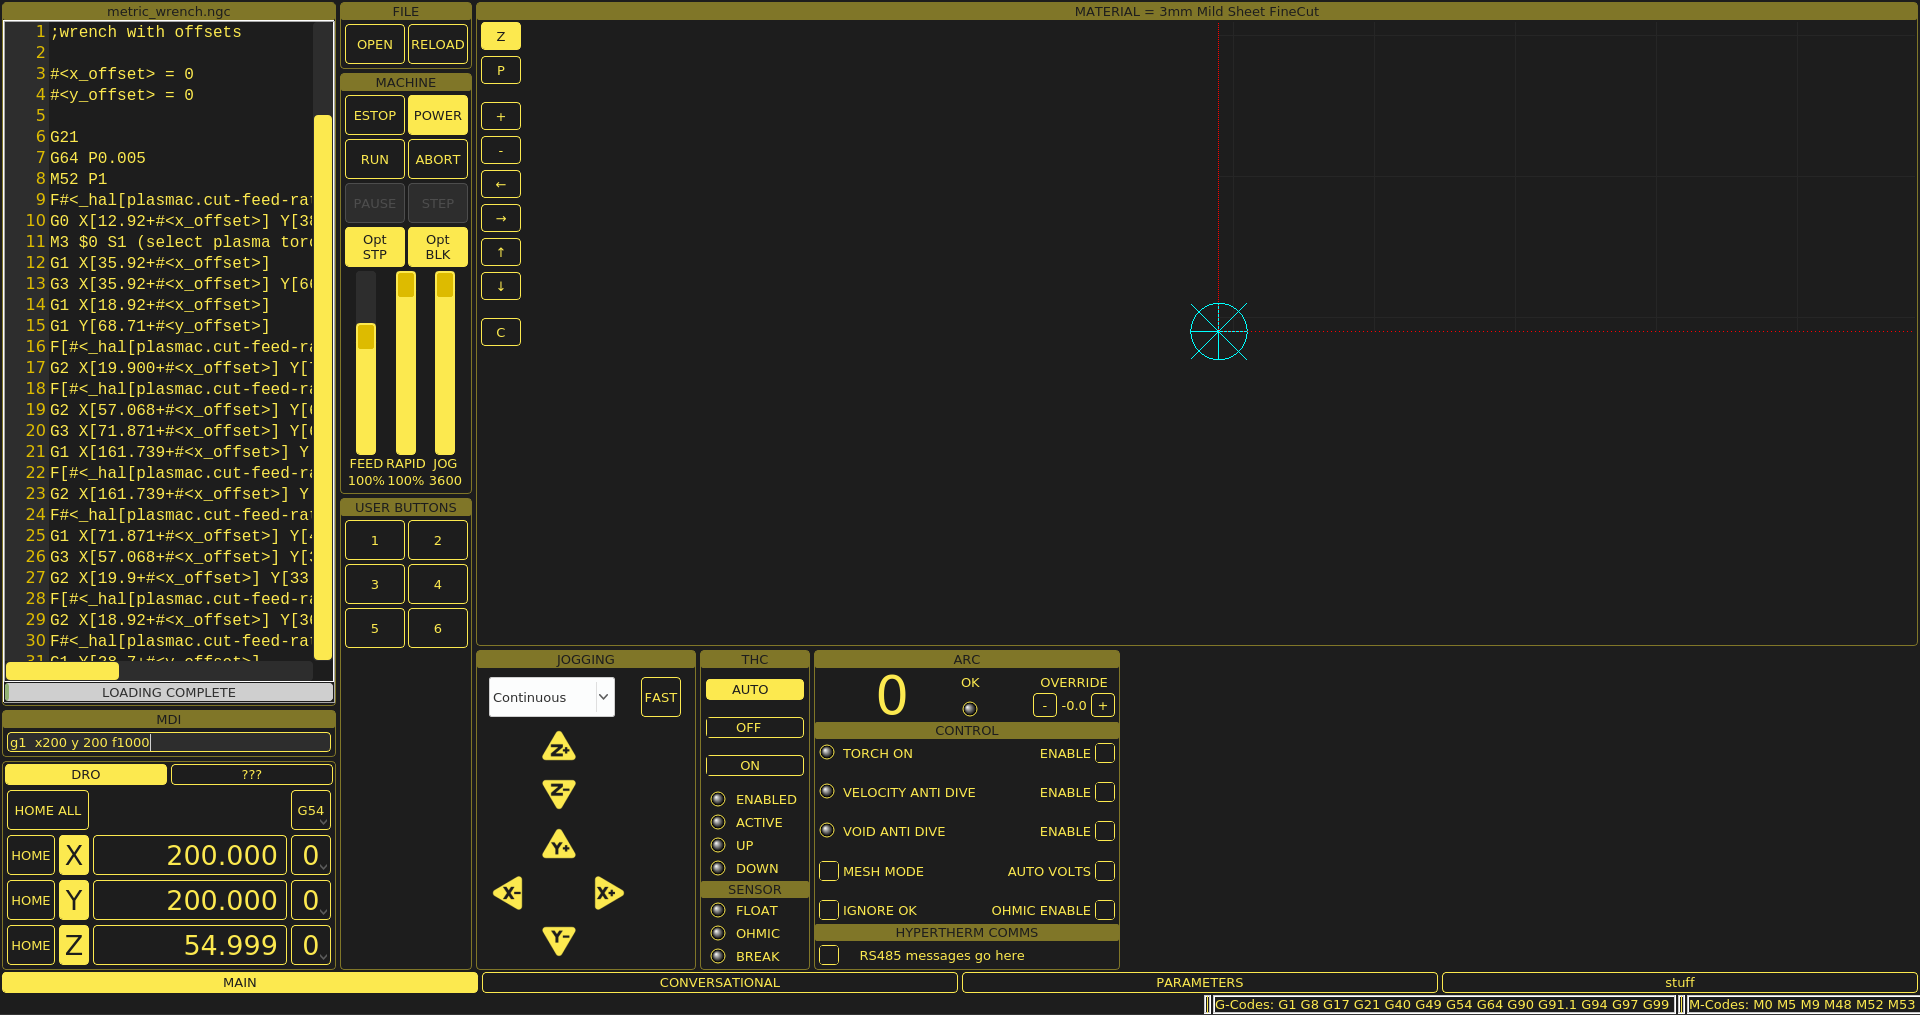This screenshot has width=1920, height=1015.
Task: Click the X+ jog arrow
Action: [x=609, y=893]
